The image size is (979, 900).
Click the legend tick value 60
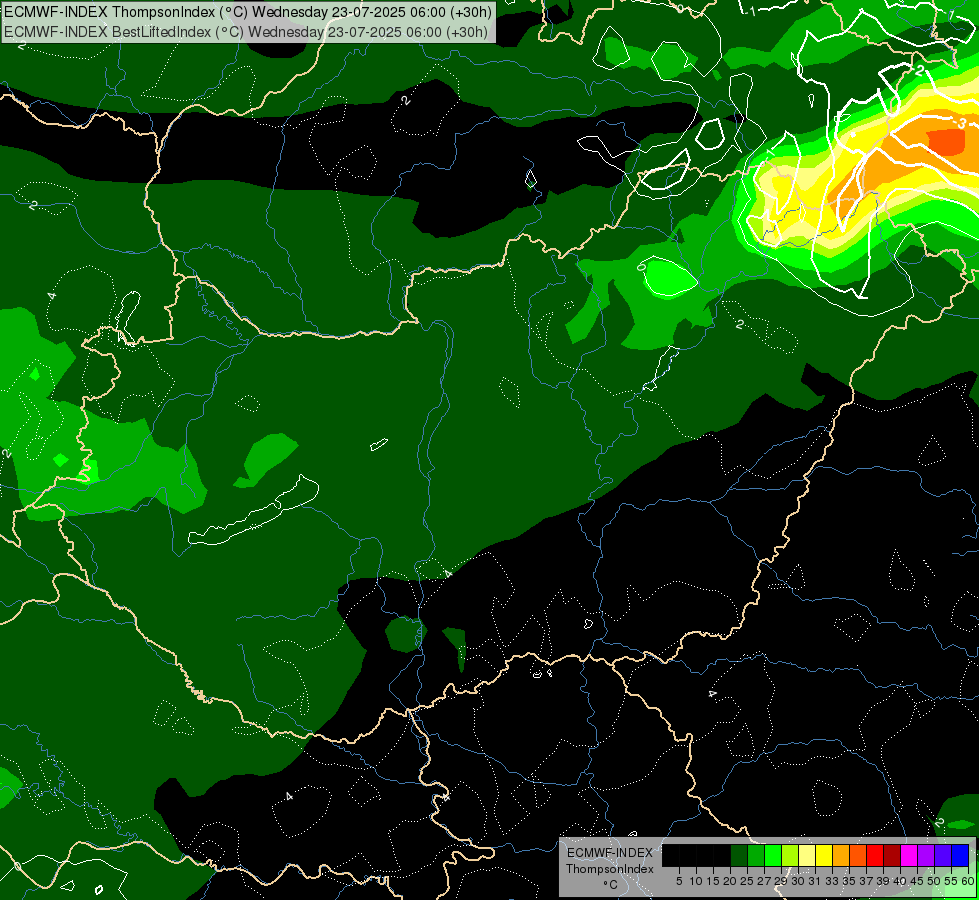968,881
